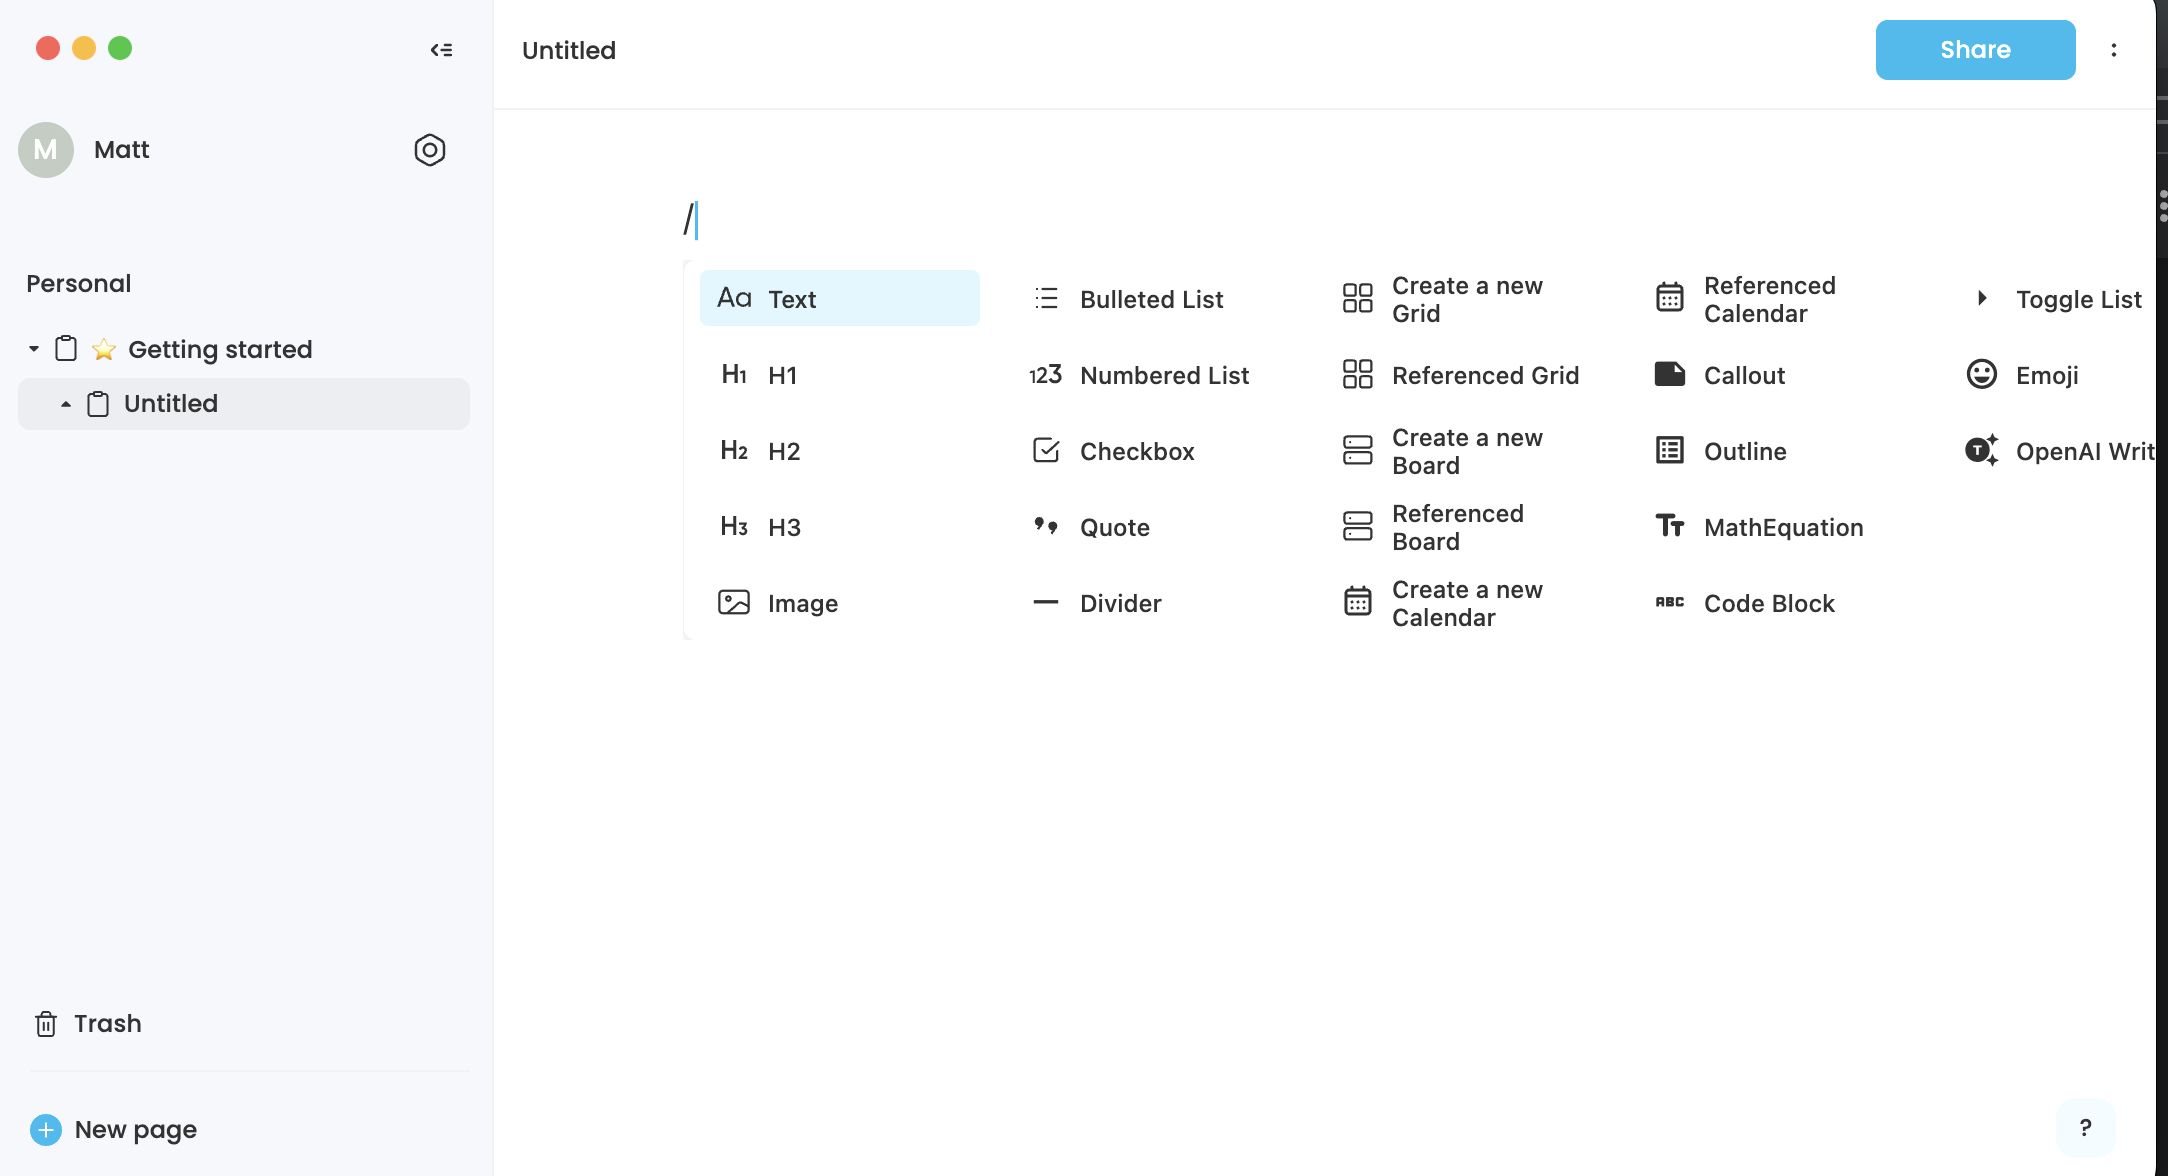Open the three-dot more options menu

2113,50
